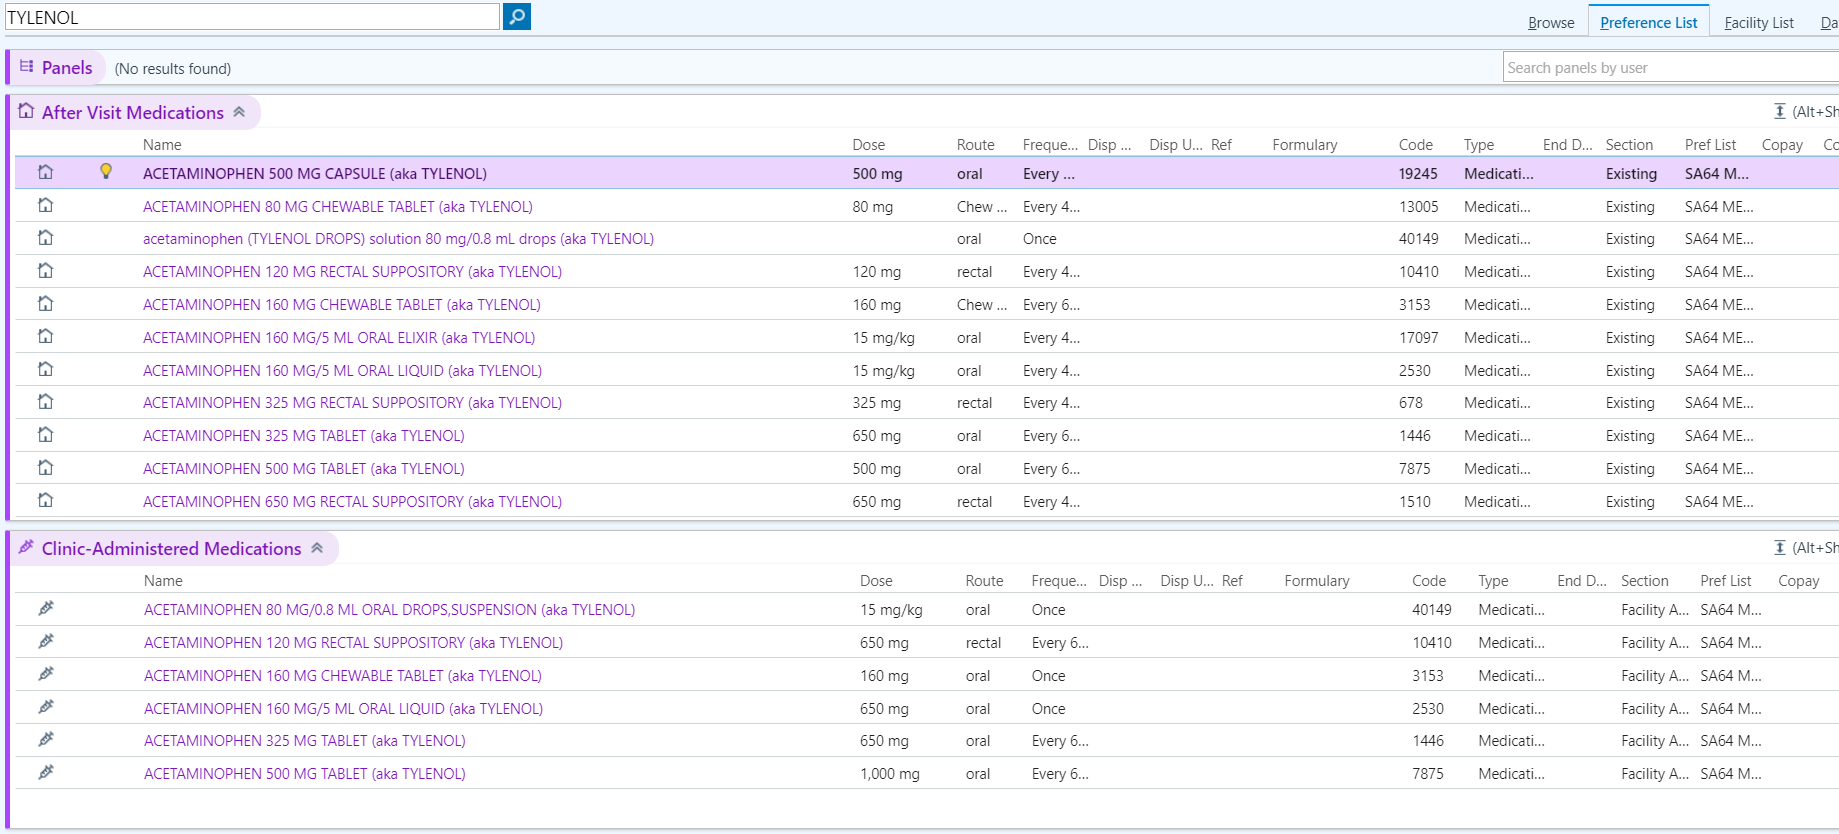Collapse the Clinic-Administered Medications section

click(317, 548)
